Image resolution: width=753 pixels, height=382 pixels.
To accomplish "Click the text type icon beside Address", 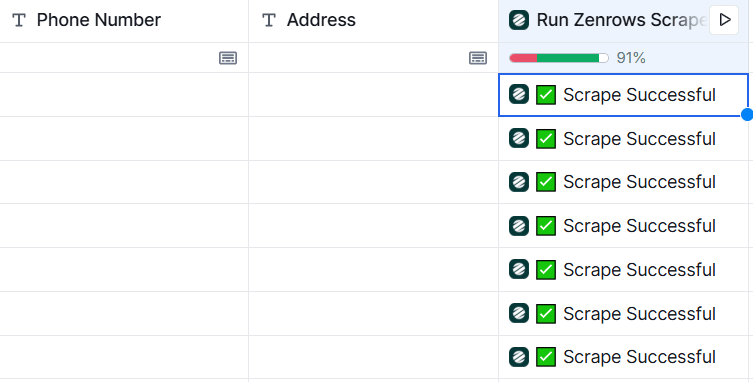I will click(x=269, y=20).
